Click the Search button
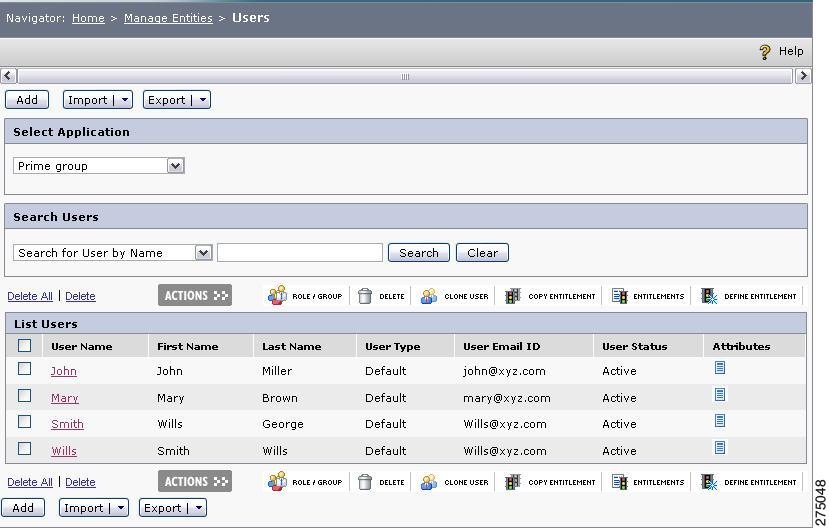 click(x=419, y=253)
